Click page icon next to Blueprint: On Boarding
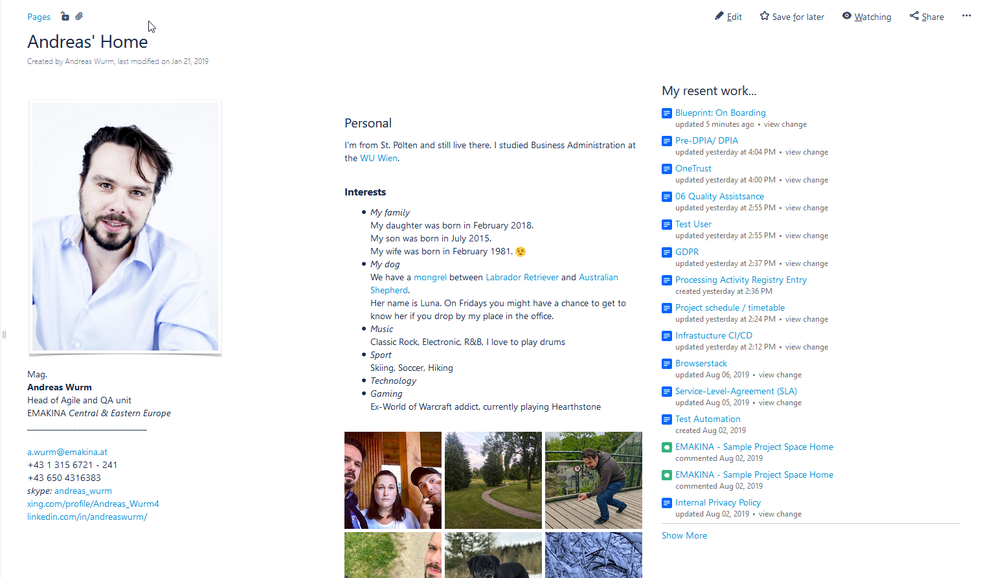 pos(666,113)
